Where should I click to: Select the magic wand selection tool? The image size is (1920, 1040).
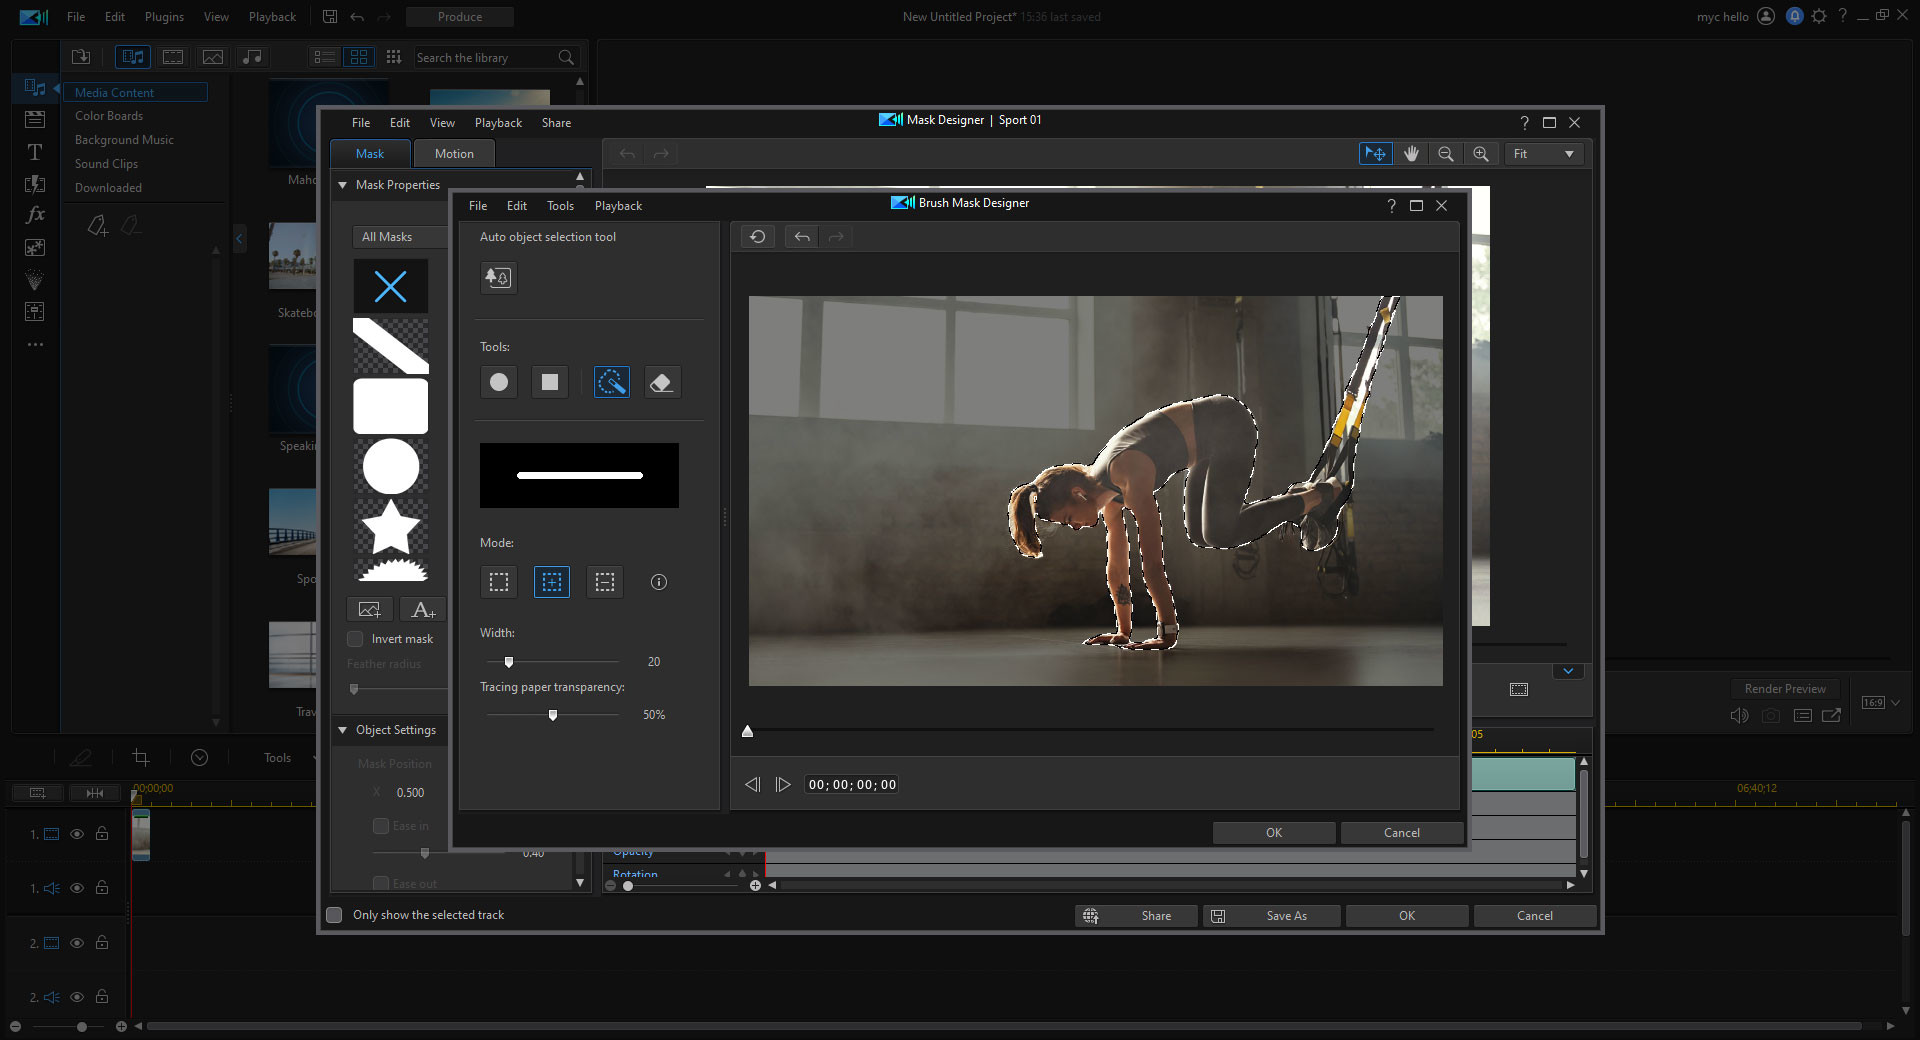point(611,381)
